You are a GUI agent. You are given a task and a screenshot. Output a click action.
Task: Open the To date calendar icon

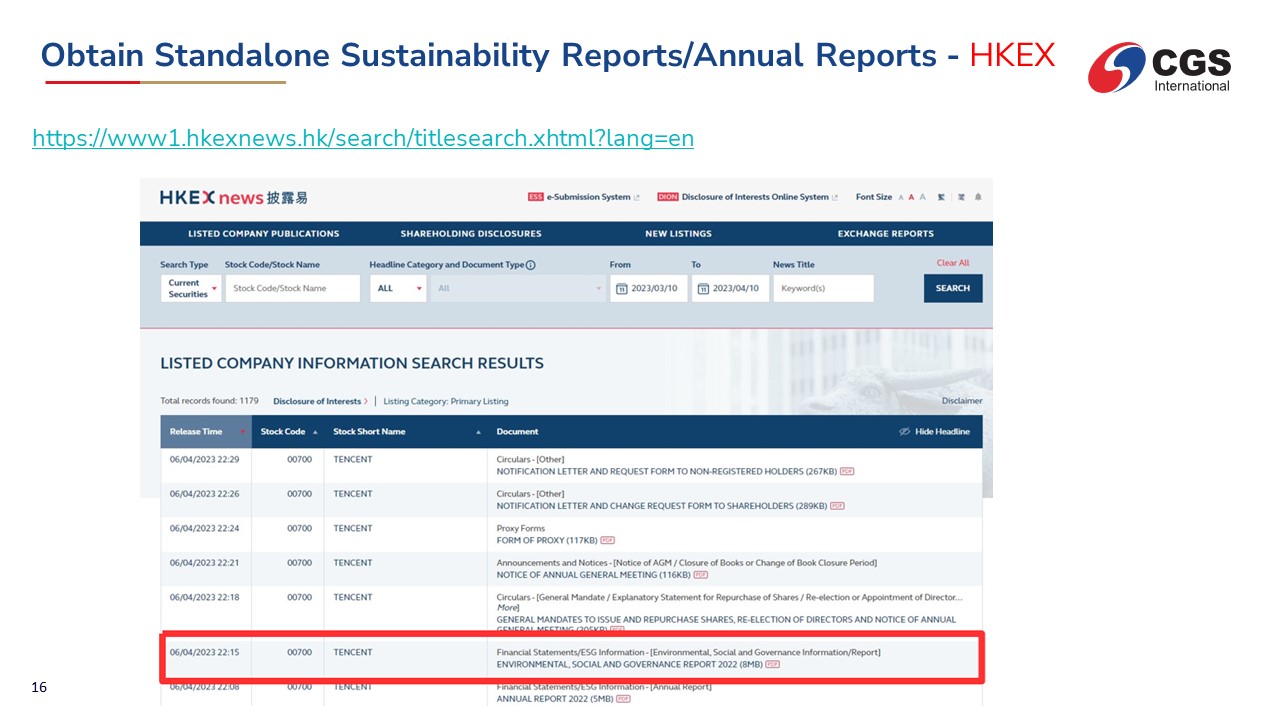(703, 289)
